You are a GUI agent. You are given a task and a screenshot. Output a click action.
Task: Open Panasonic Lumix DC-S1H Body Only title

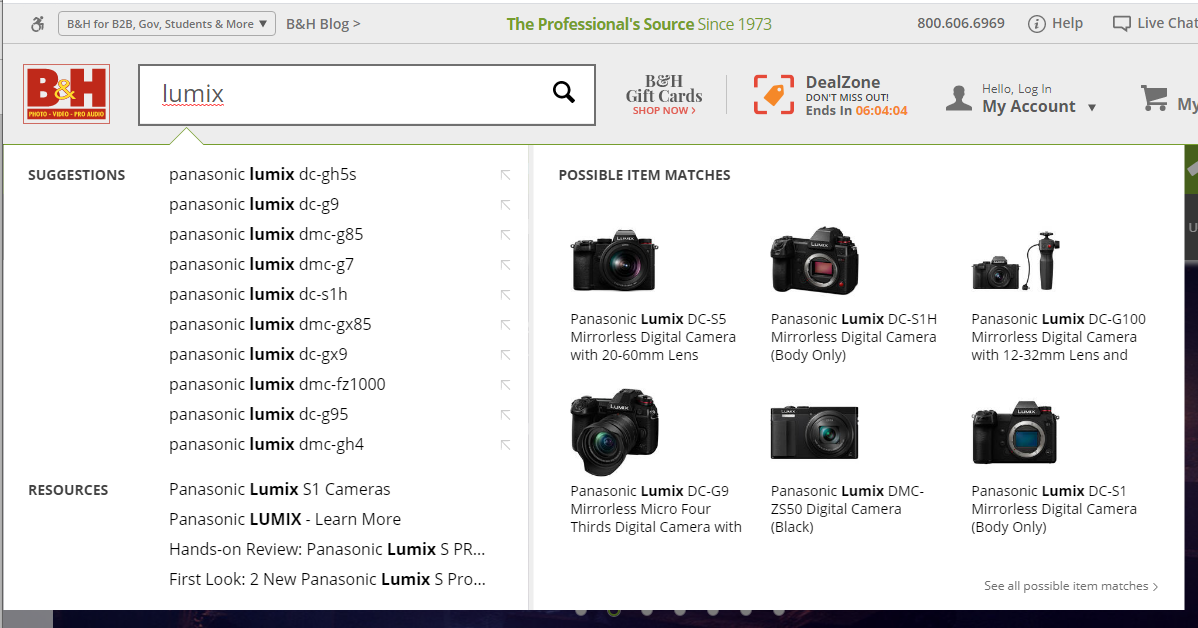(853, 337)
